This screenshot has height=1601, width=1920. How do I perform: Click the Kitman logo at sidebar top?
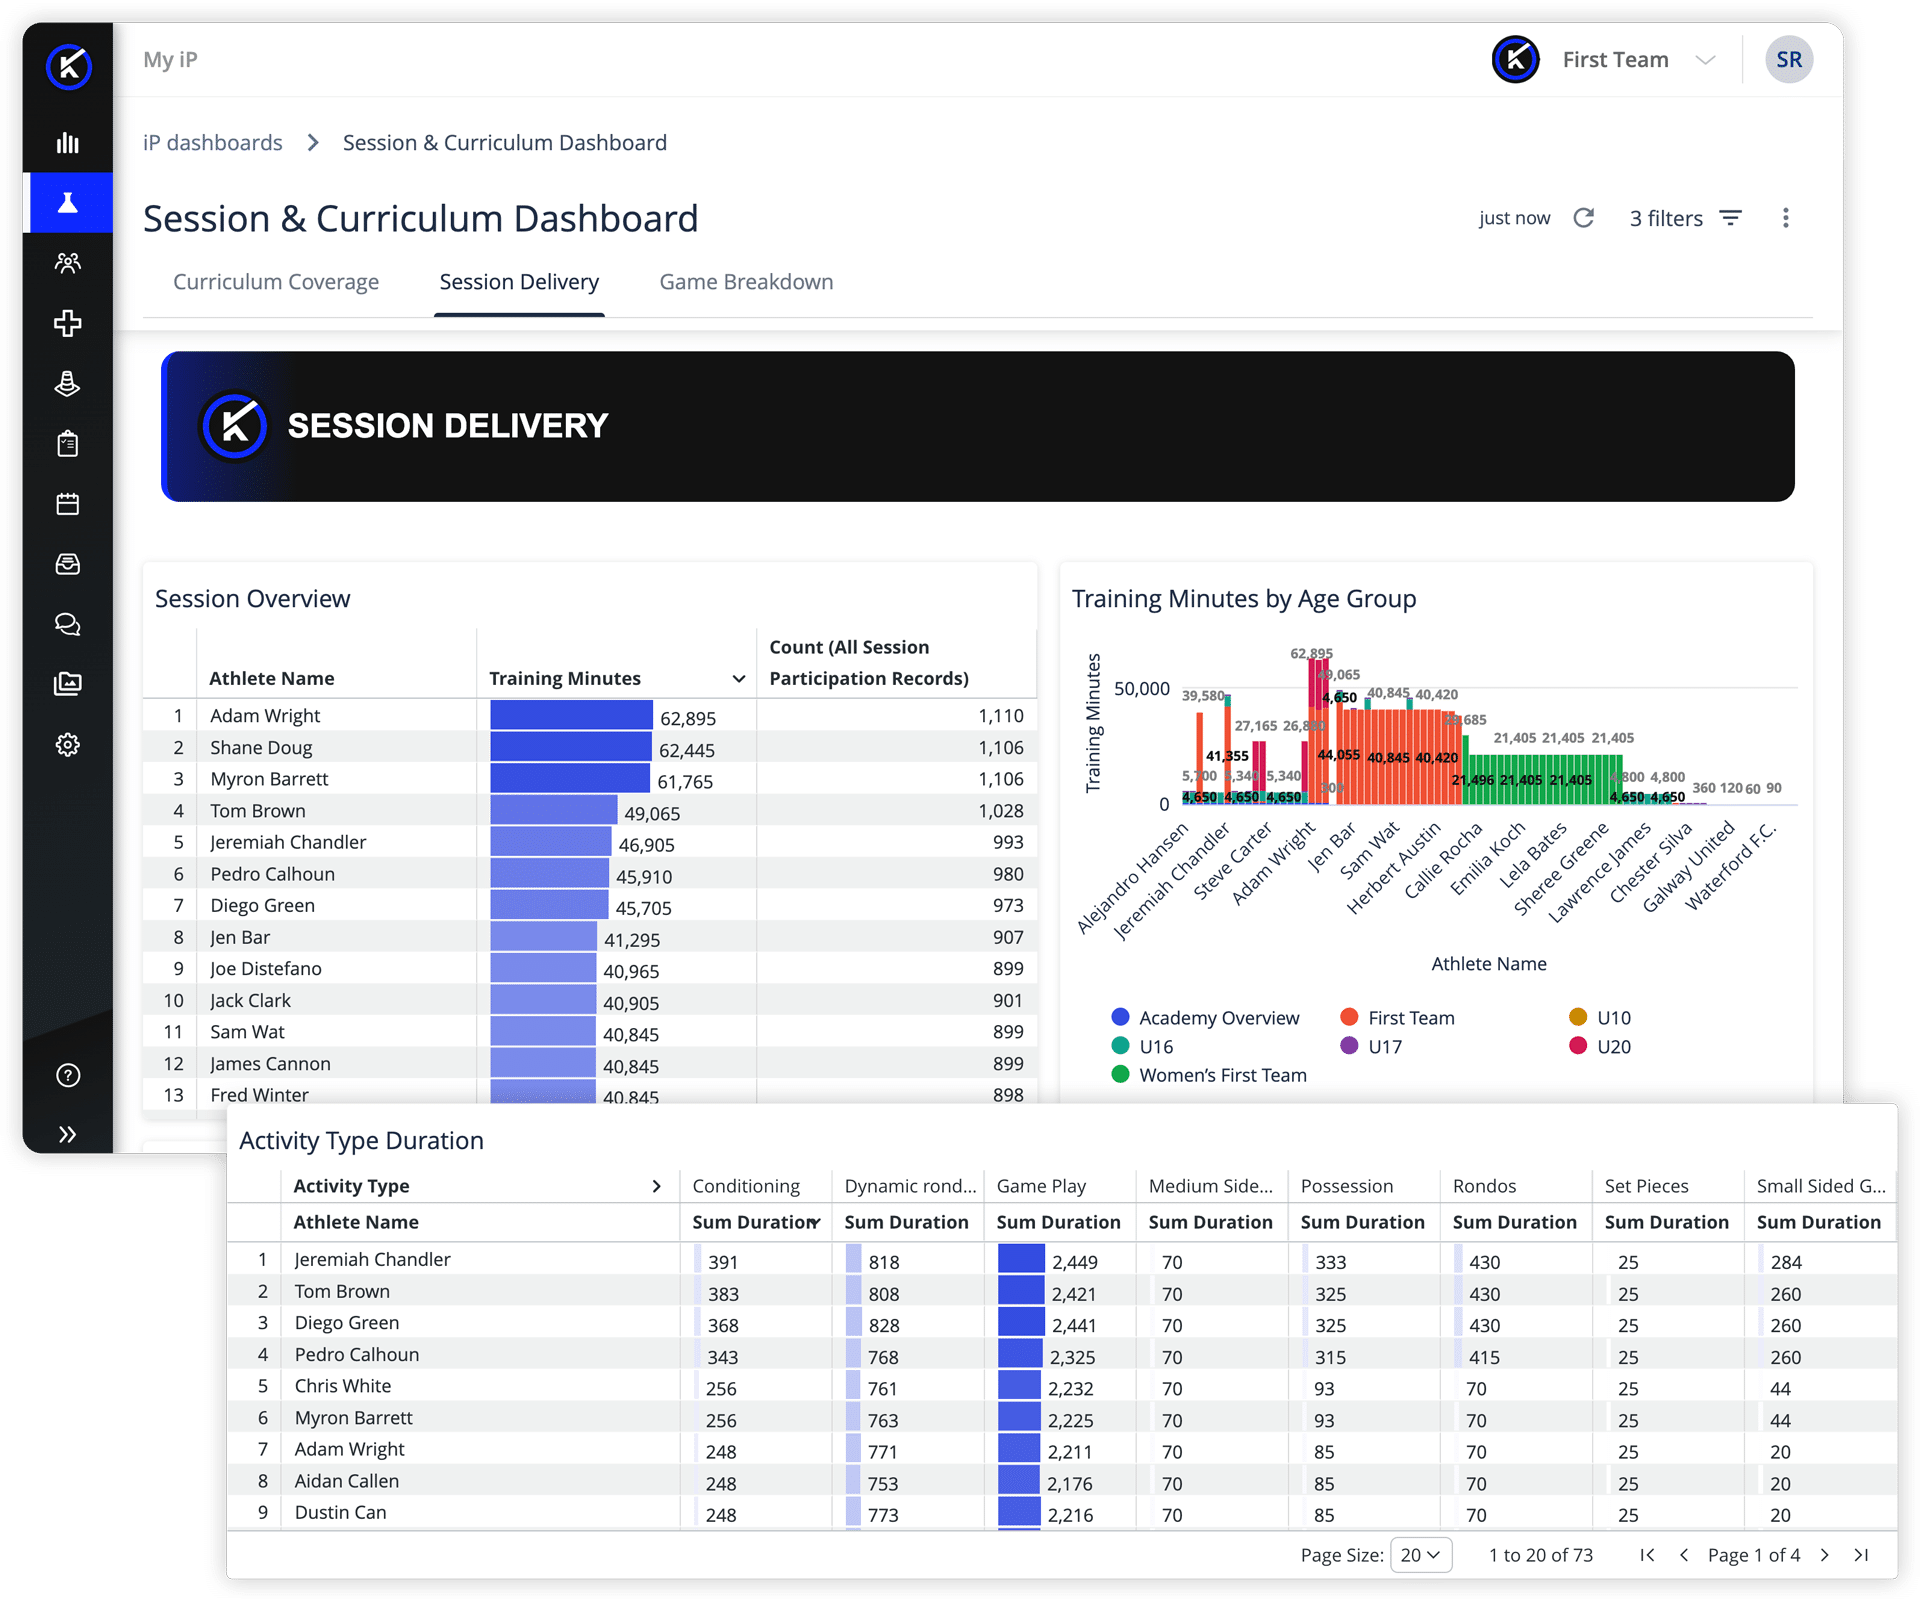coord(69,67)
